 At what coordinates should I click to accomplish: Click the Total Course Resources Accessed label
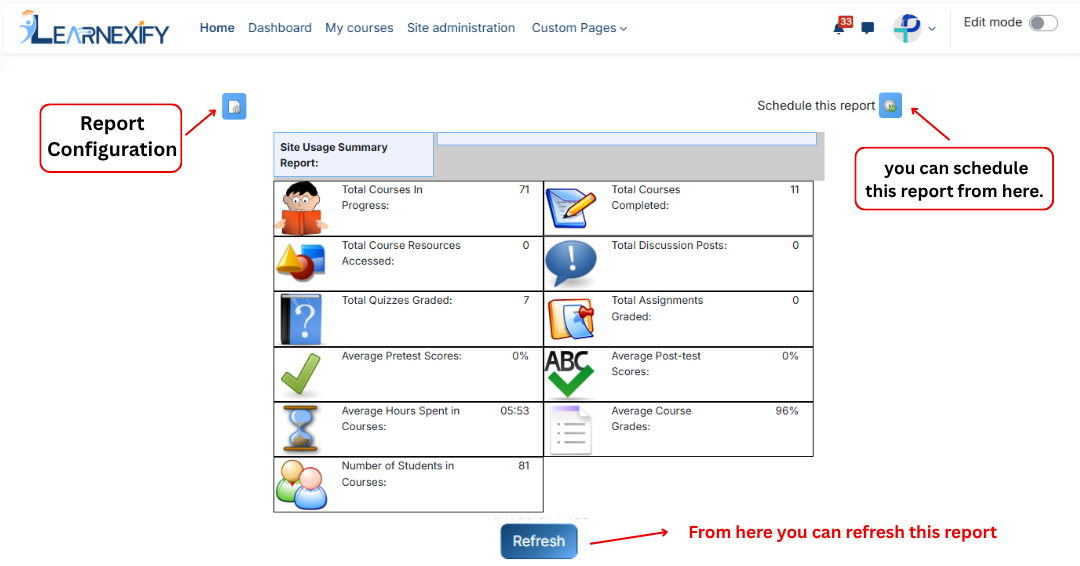point(401,253)
